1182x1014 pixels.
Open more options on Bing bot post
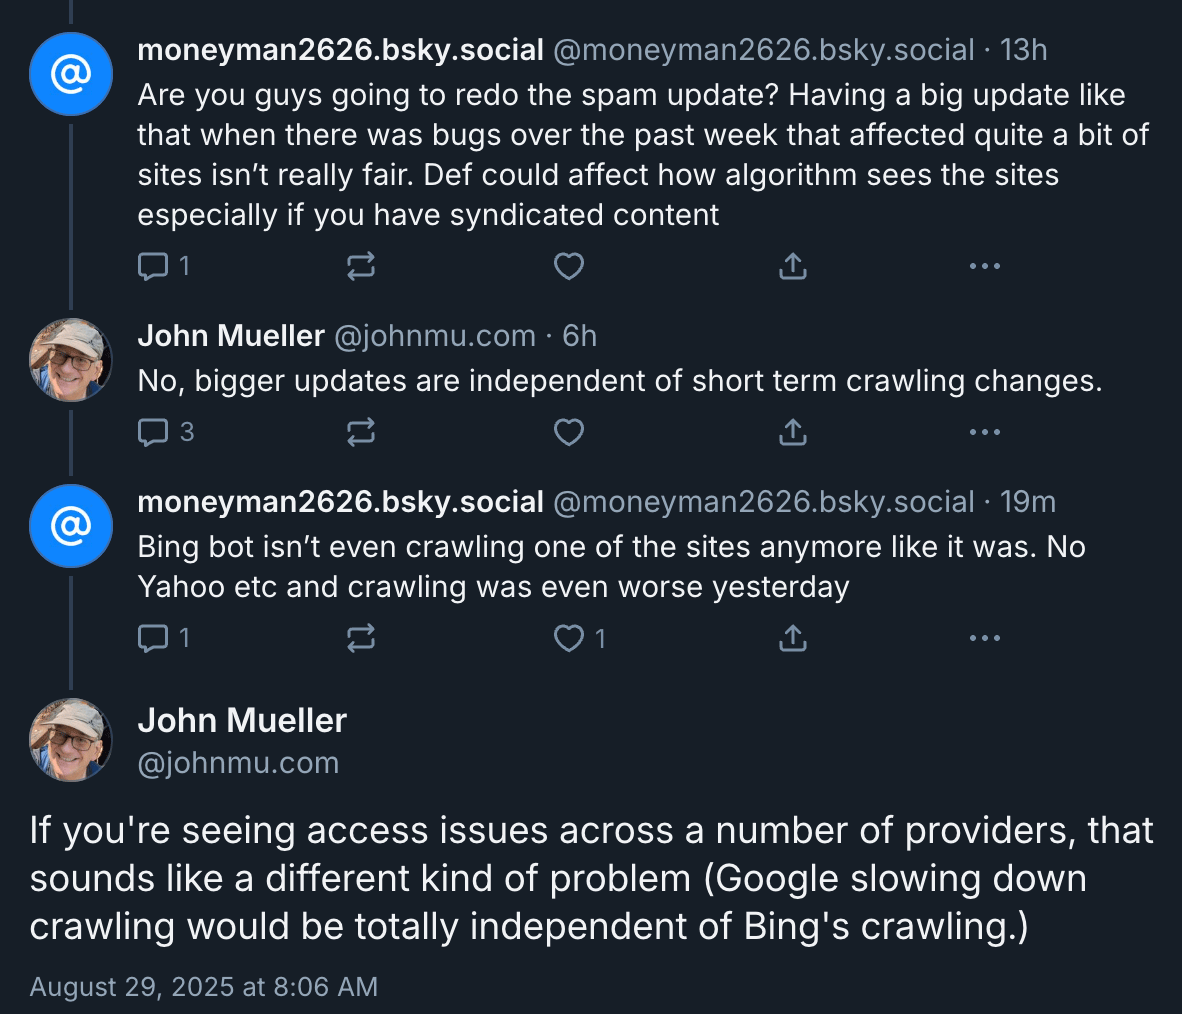point(984,638)
